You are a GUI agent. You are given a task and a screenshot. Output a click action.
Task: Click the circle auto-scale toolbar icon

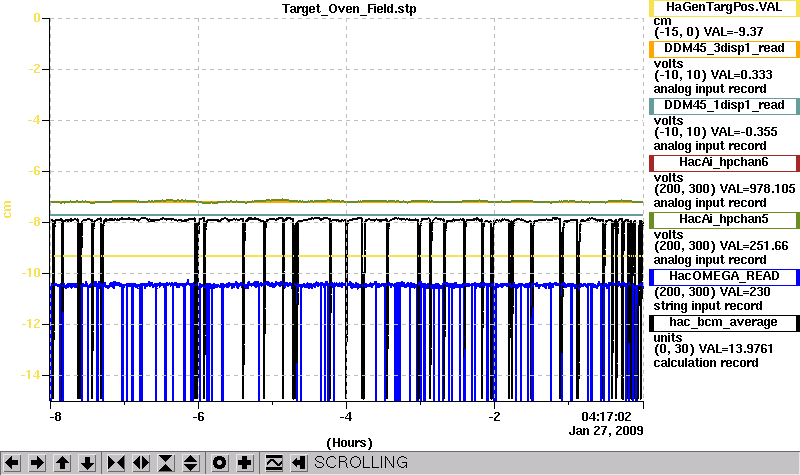click(x=219, y=463)
